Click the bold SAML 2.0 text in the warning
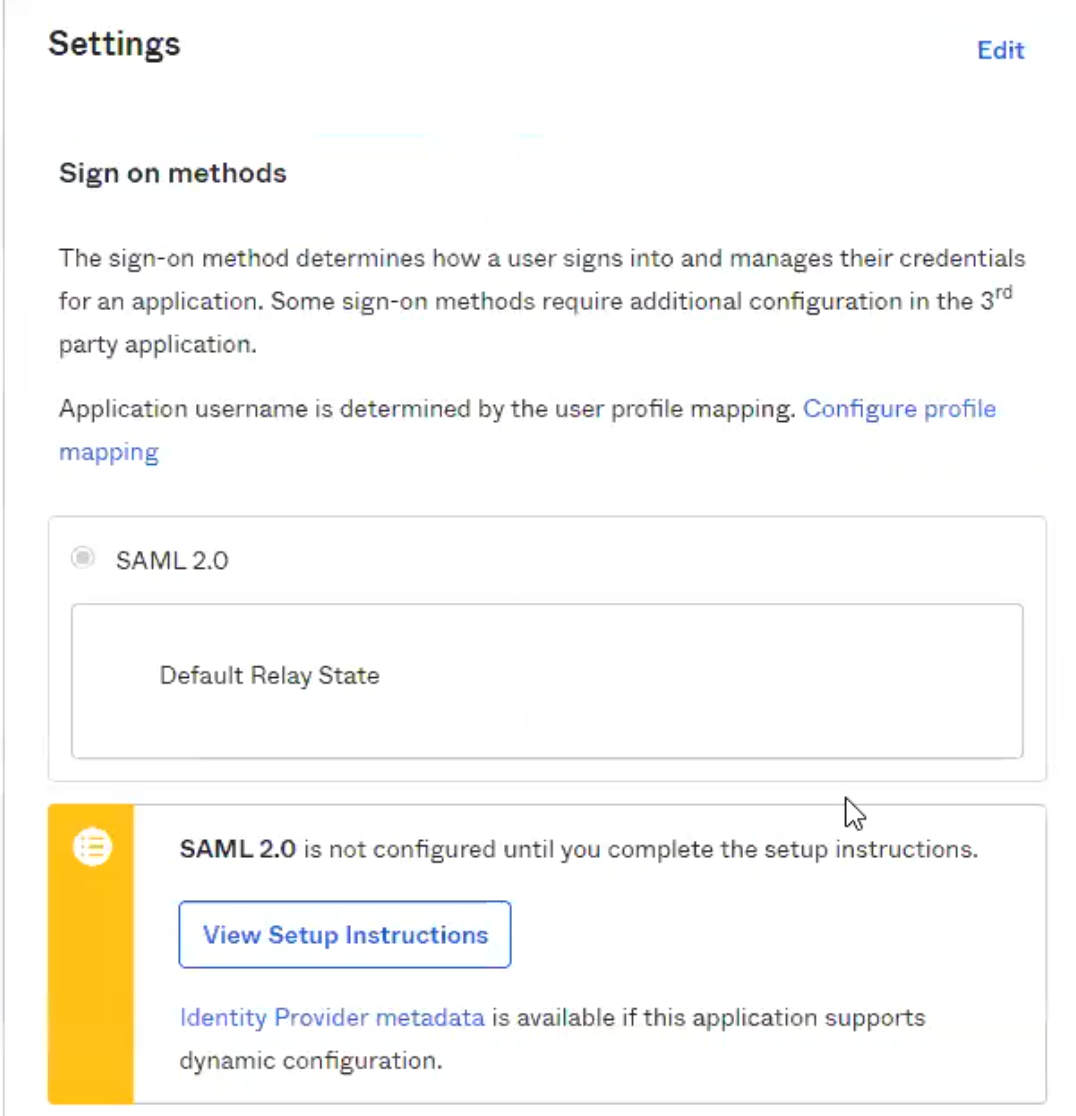This screenshot has width=1076, height=1116. (238, 848)
